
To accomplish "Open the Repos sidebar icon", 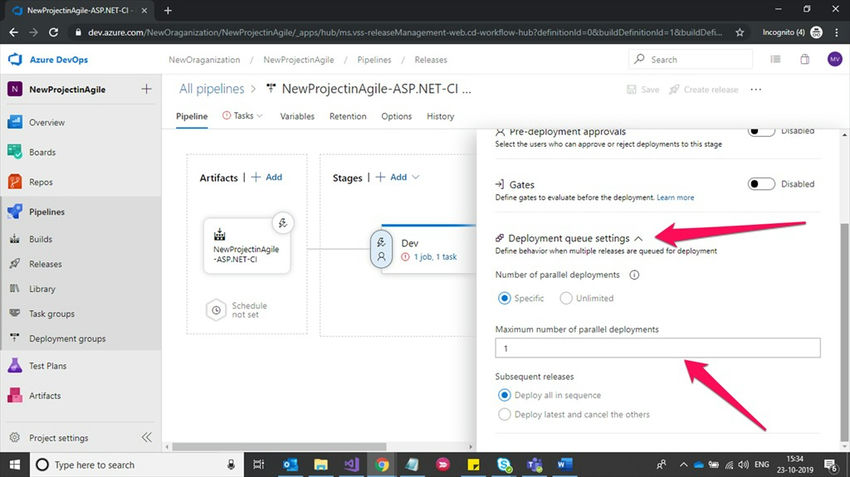I will click(15, 182).
